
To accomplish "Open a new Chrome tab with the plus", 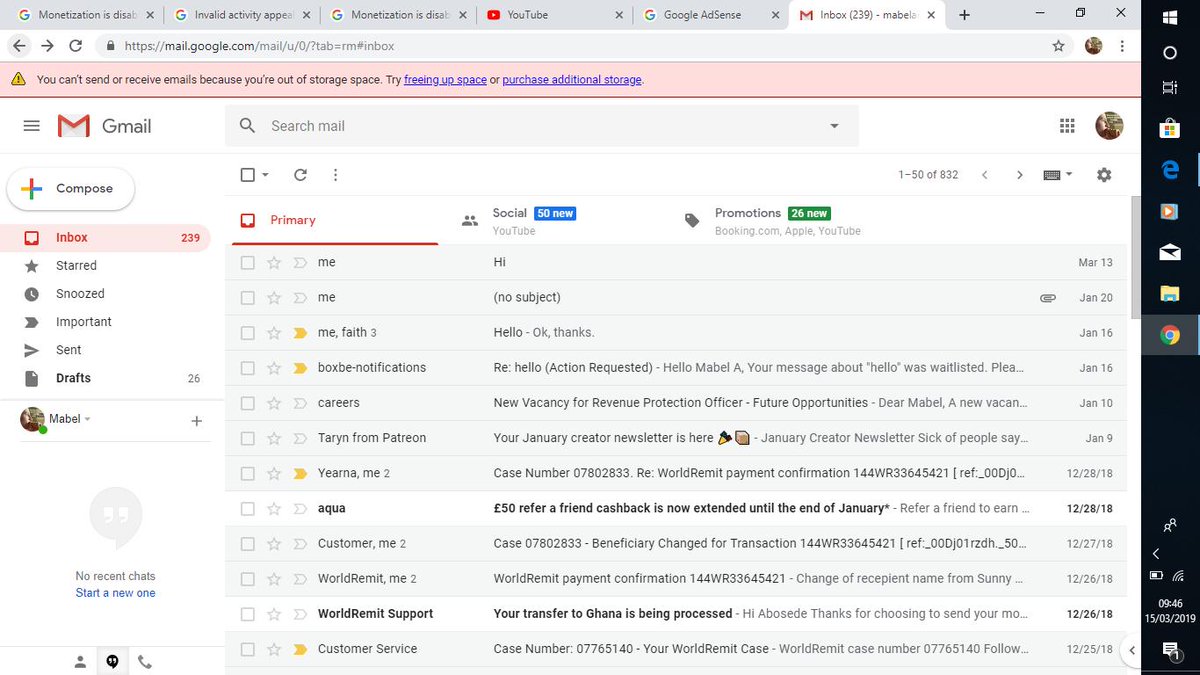I will coord(964,15).
